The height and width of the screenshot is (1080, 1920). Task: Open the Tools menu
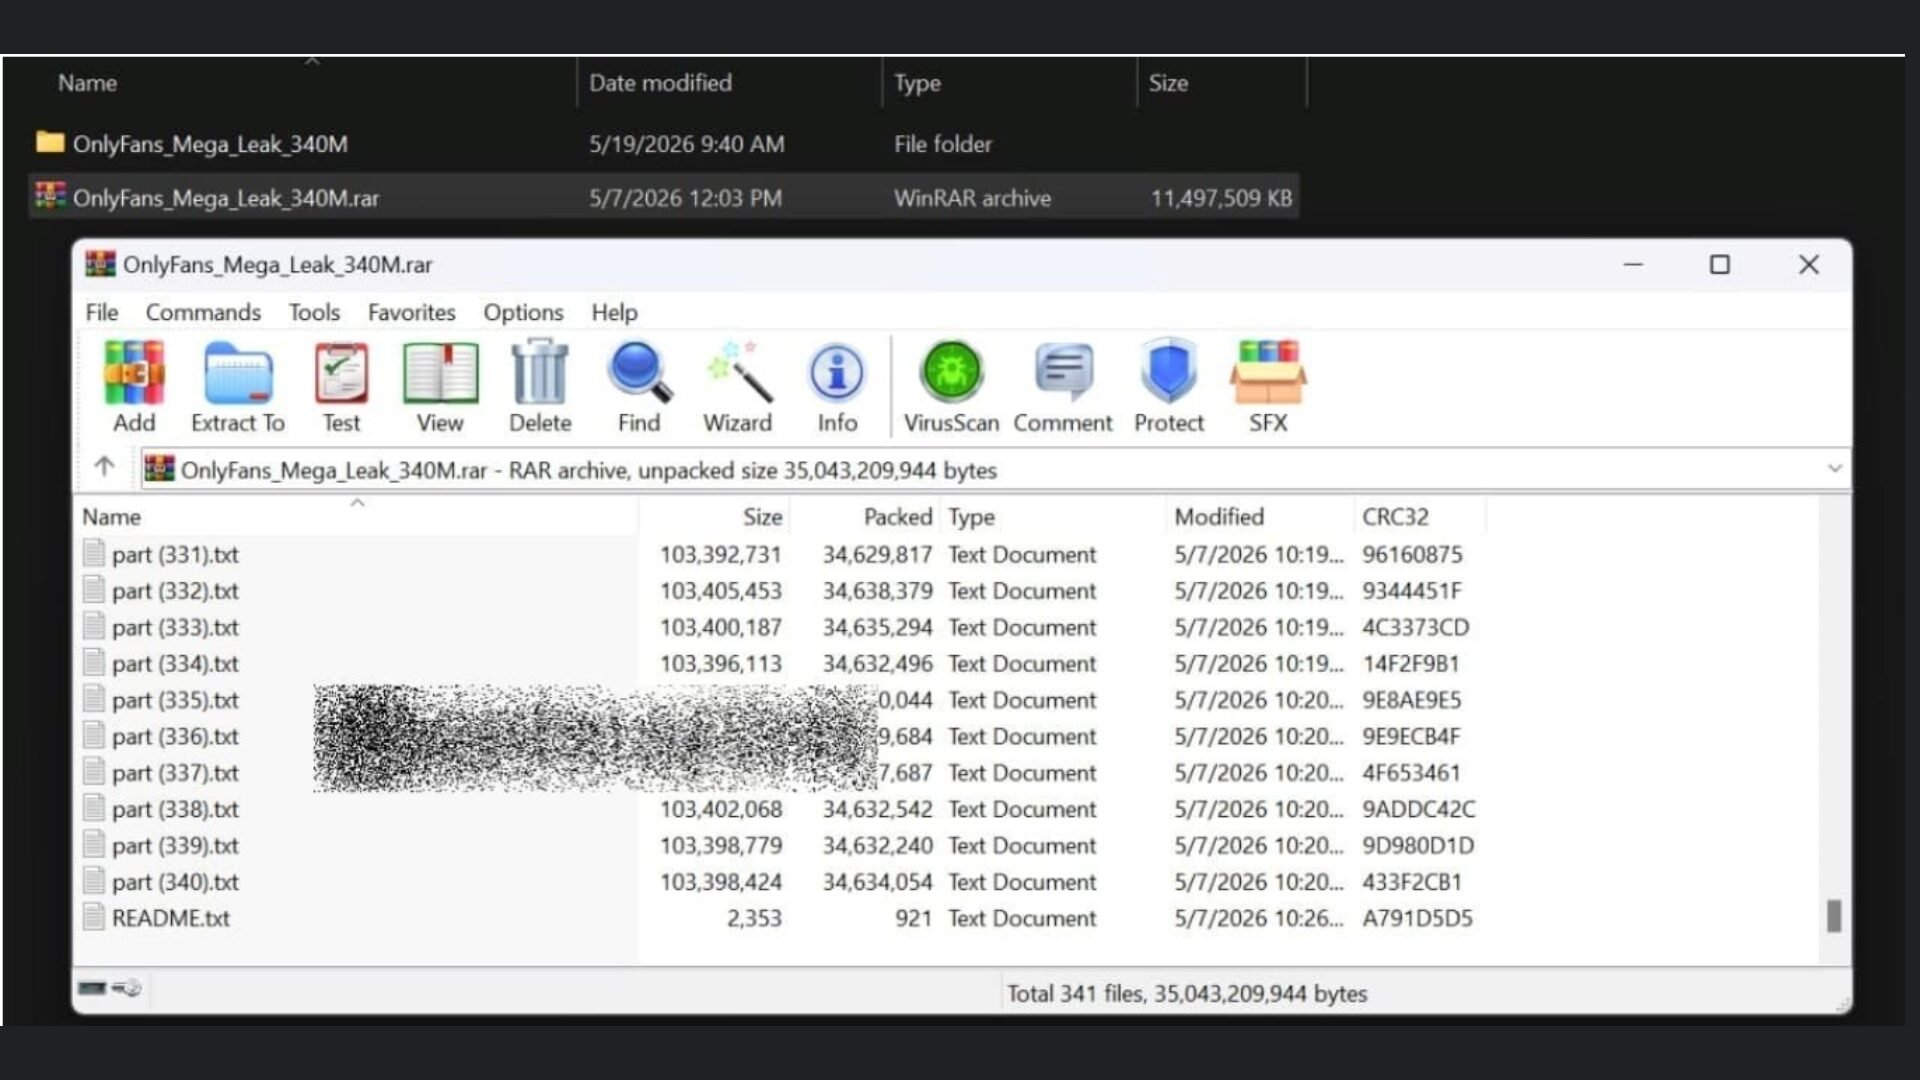[x=314, y=312]
